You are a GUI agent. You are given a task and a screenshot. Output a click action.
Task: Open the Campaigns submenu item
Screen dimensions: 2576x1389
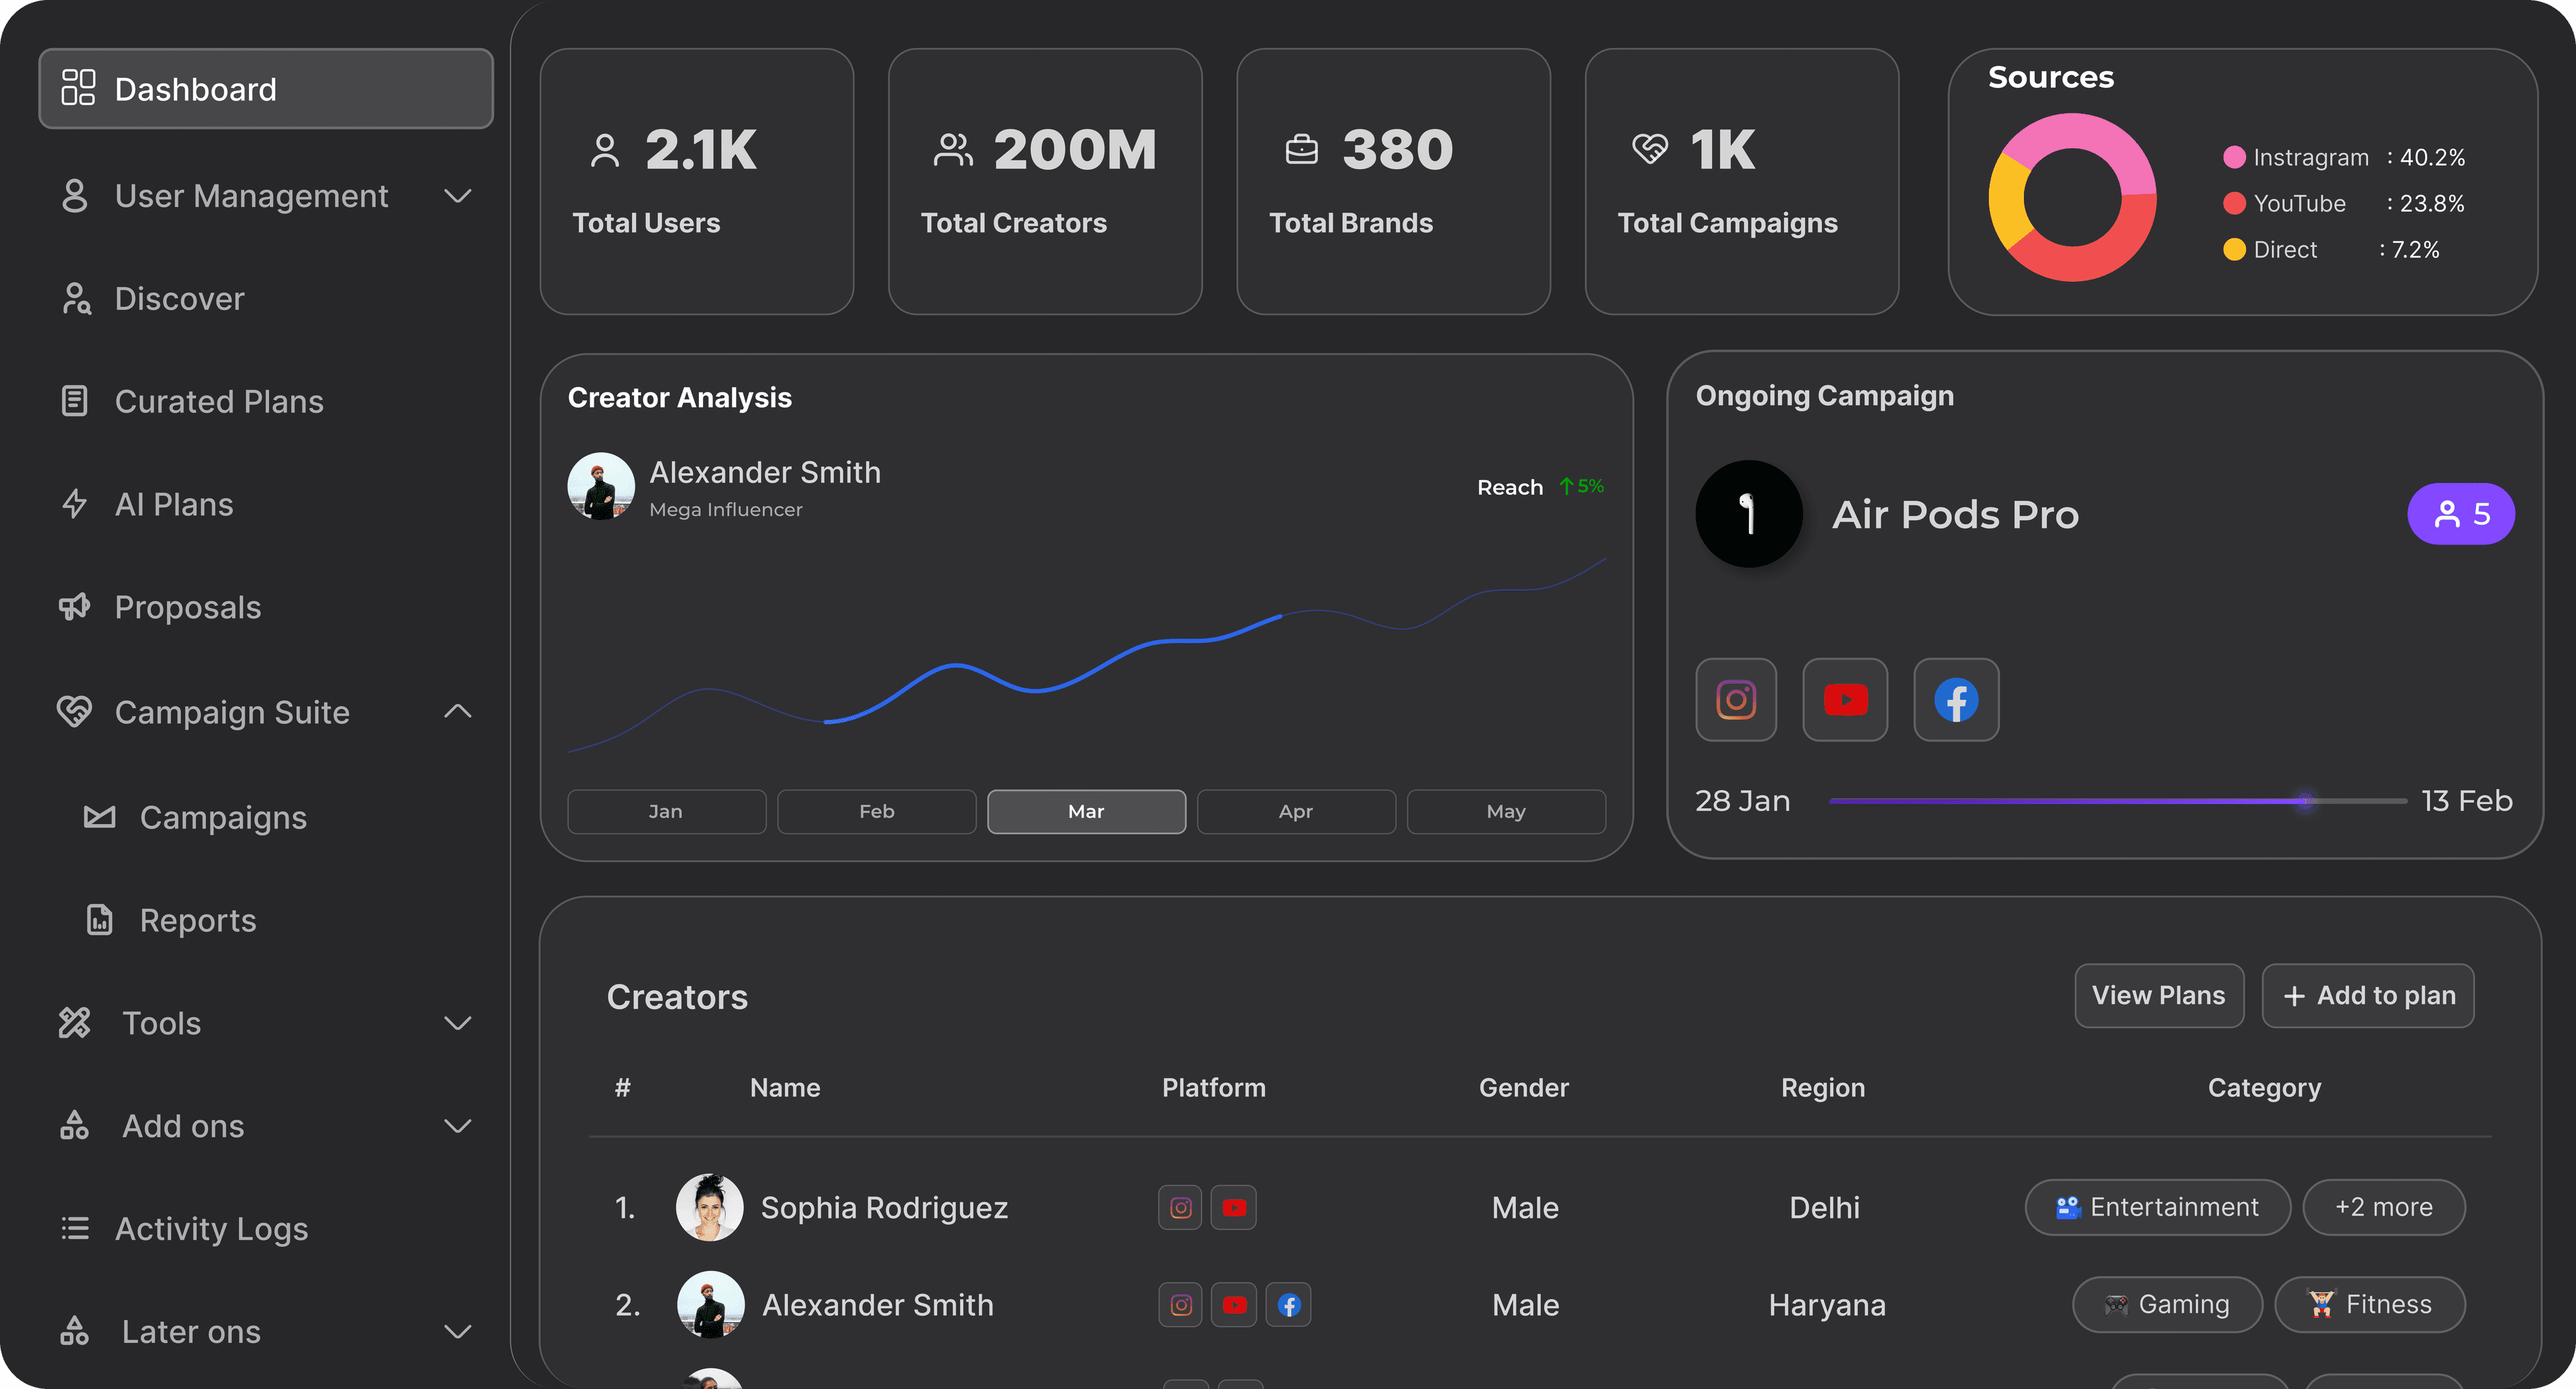click(x=222, y=817)
